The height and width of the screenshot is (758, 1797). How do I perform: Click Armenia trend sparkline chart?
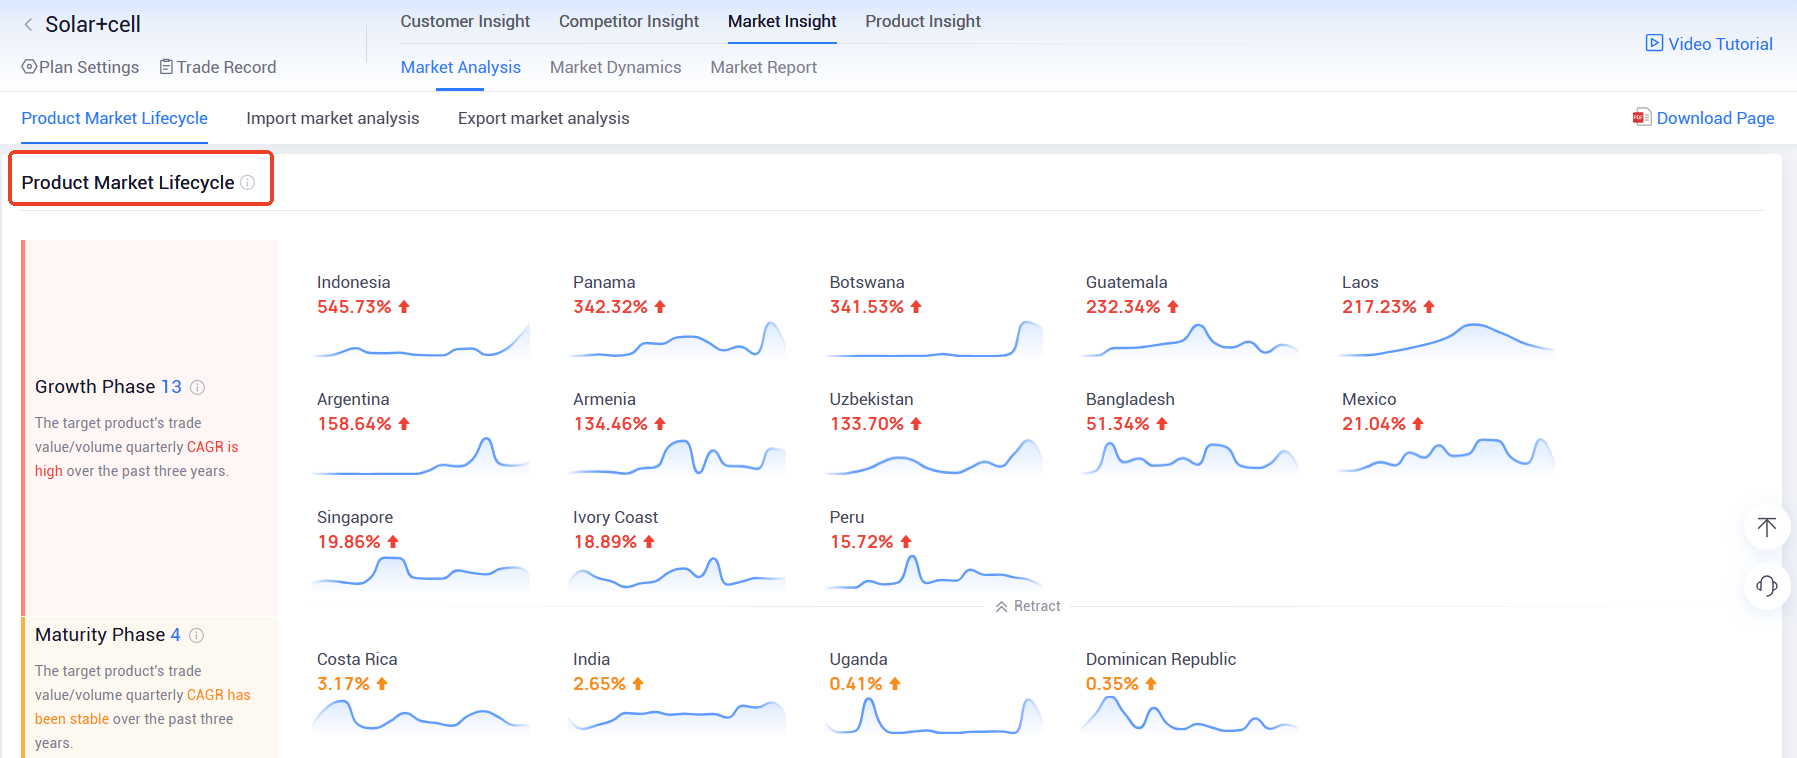677,457
